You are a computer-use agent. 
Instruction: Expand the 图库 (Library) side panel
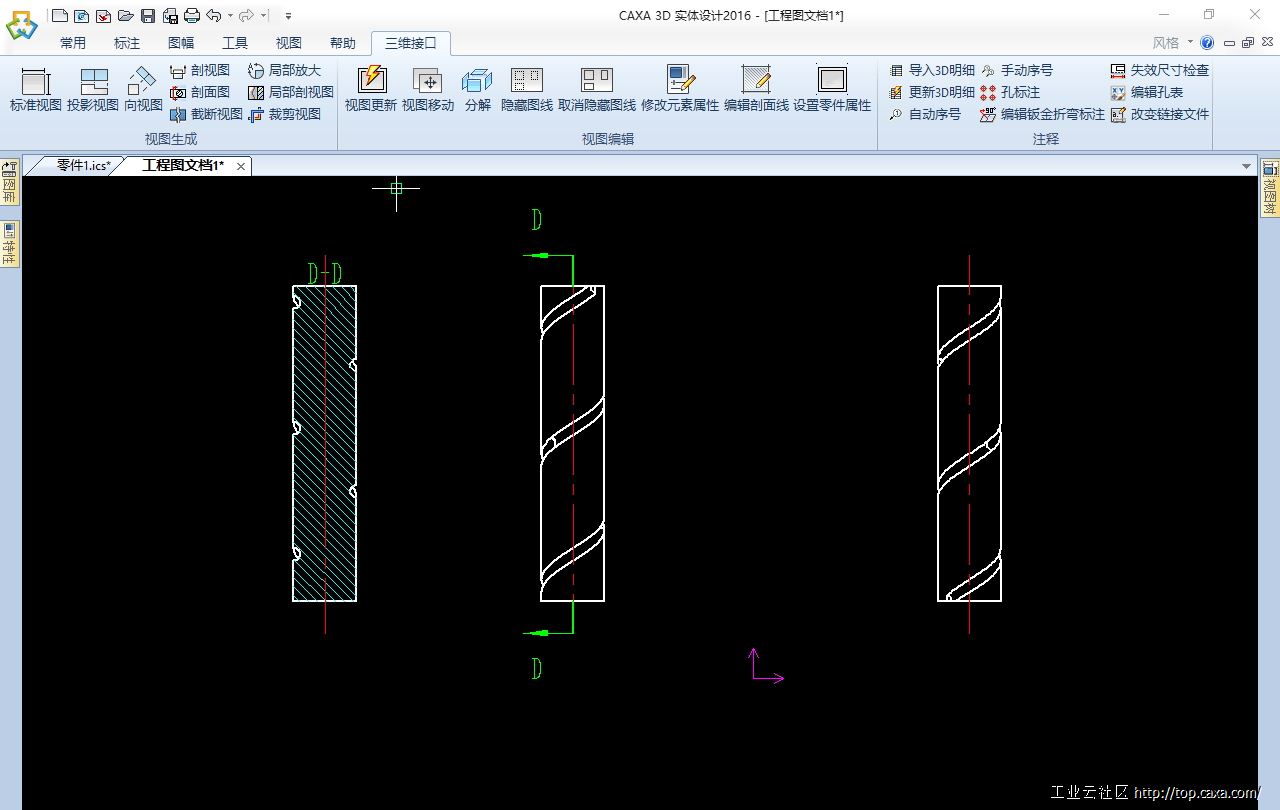tap(10, 182)
